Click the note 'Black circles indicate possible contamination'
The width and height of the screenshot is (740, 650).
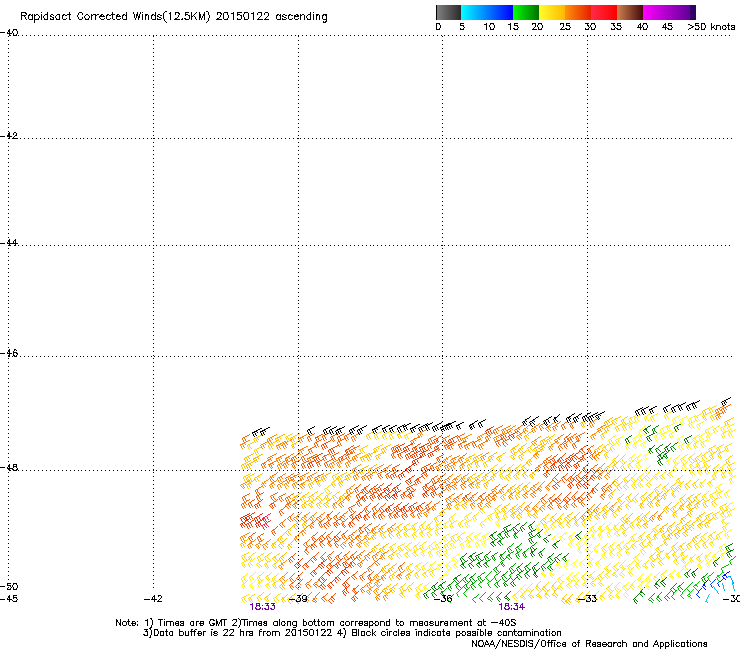click(456, 633)
